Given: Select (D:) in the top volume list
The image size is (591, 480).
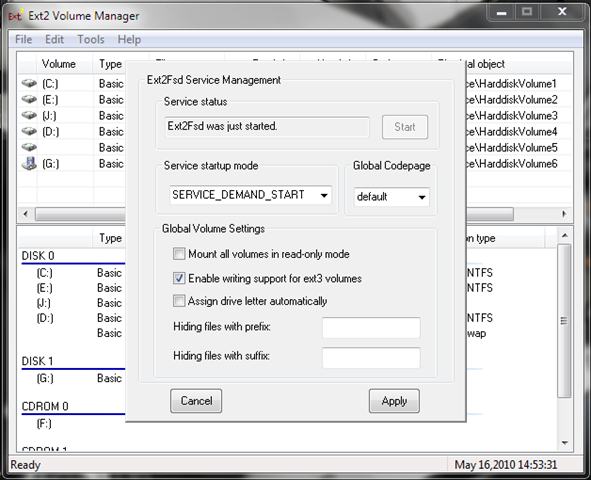Looking at the screenshot, I should pyautogui.click(x=51, y=131).
